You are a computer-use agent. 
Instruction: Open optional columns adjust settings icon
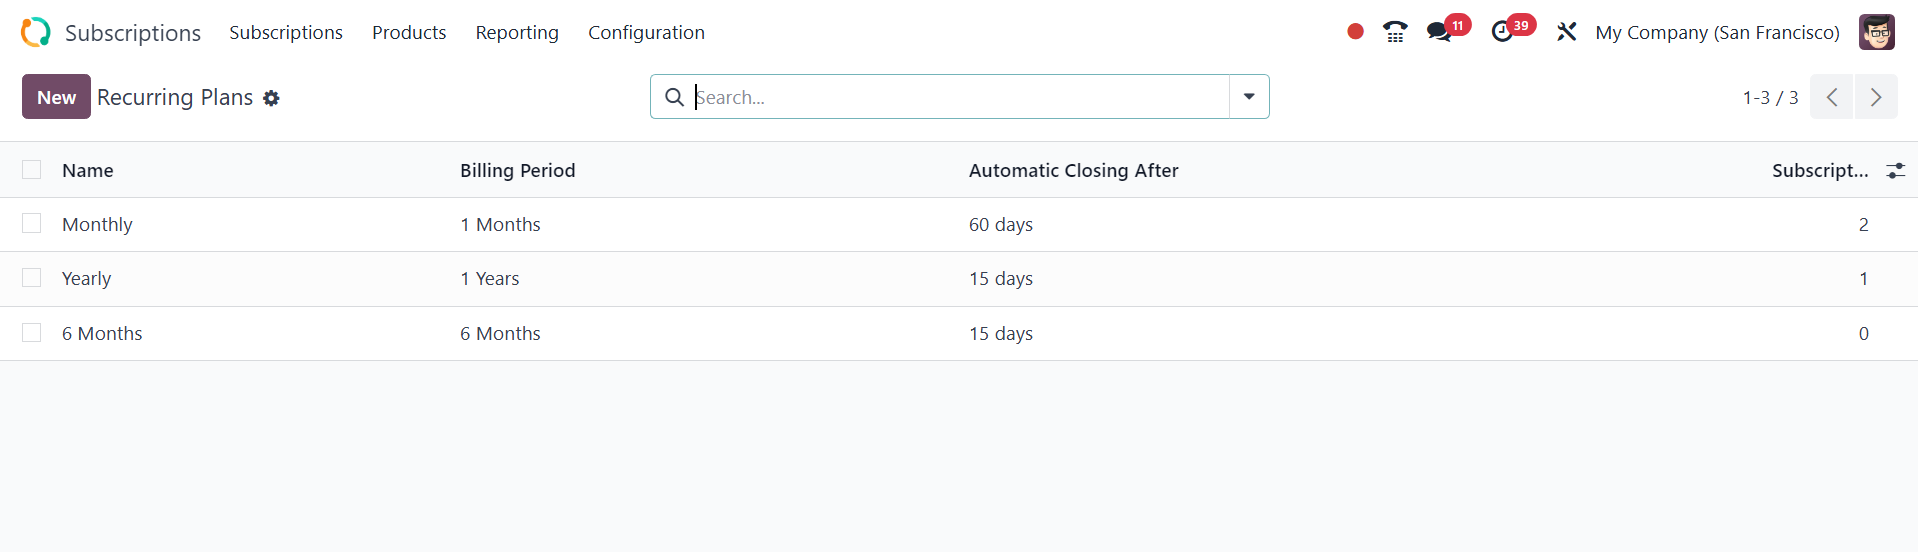tap(1895, 171)
